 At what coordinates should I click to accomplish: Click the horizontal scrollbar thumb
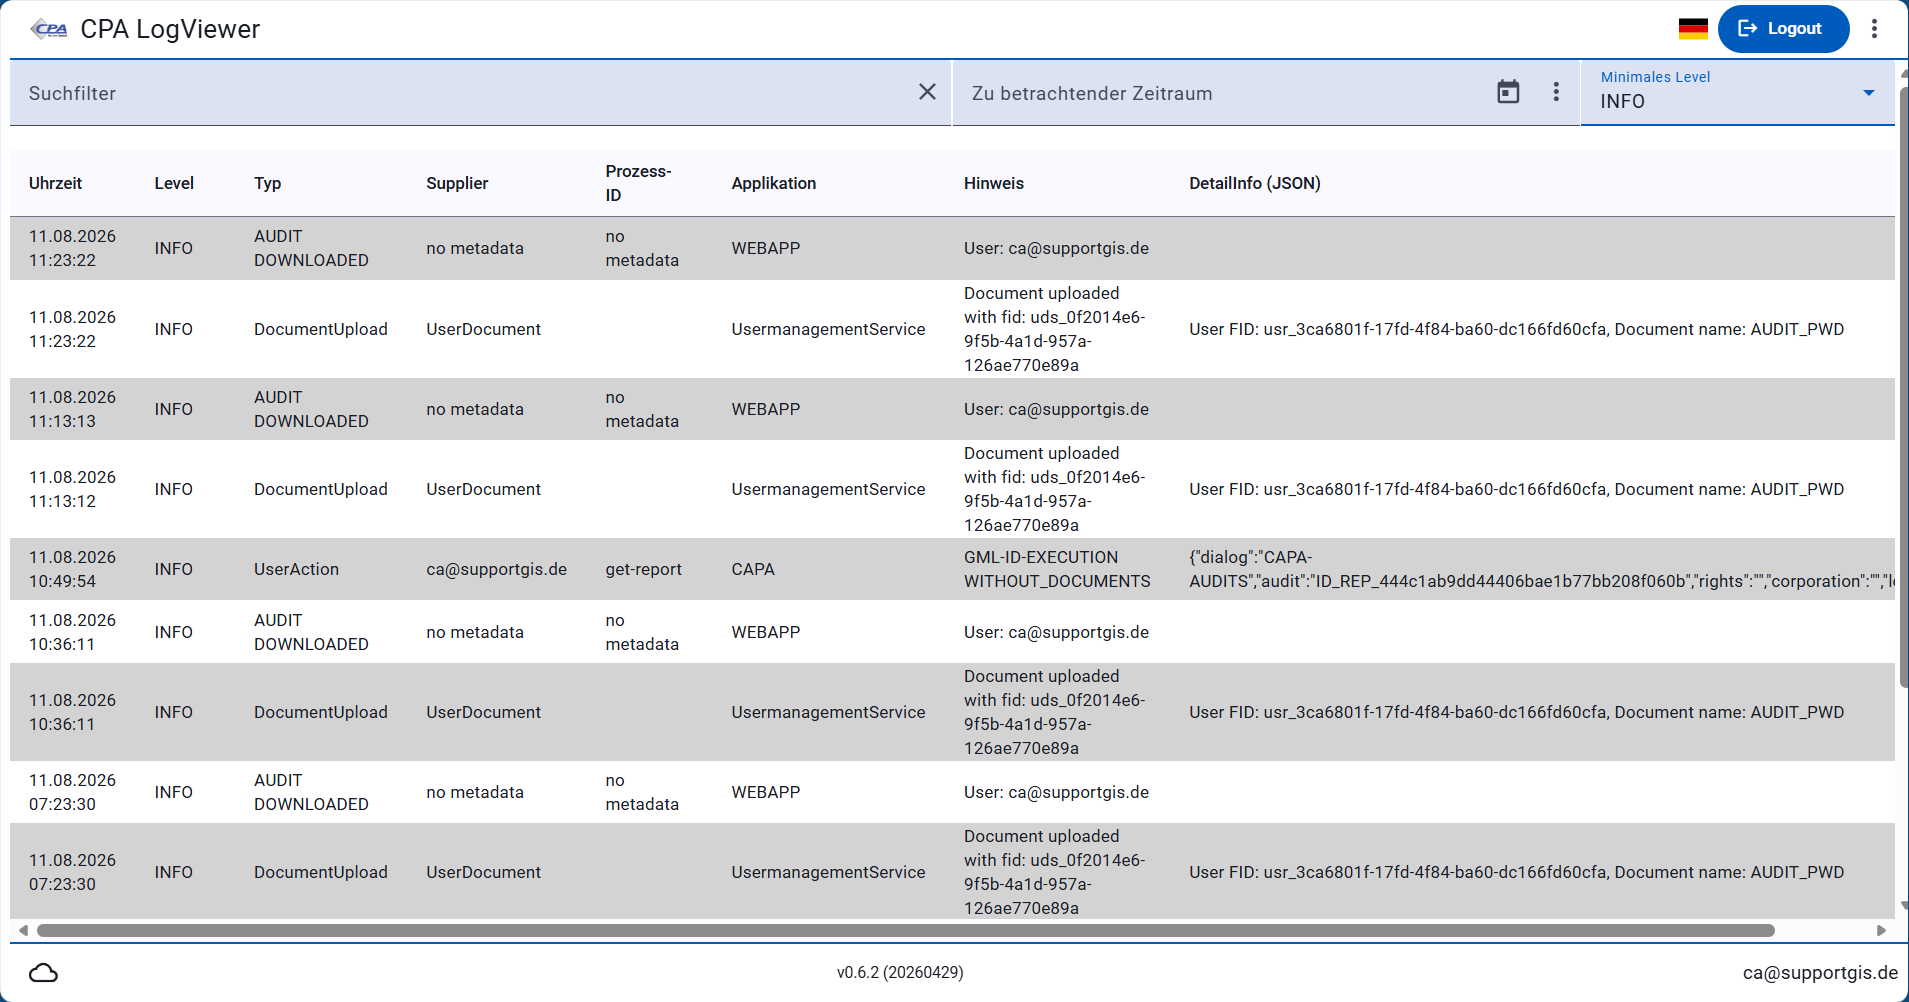point(906,930)
